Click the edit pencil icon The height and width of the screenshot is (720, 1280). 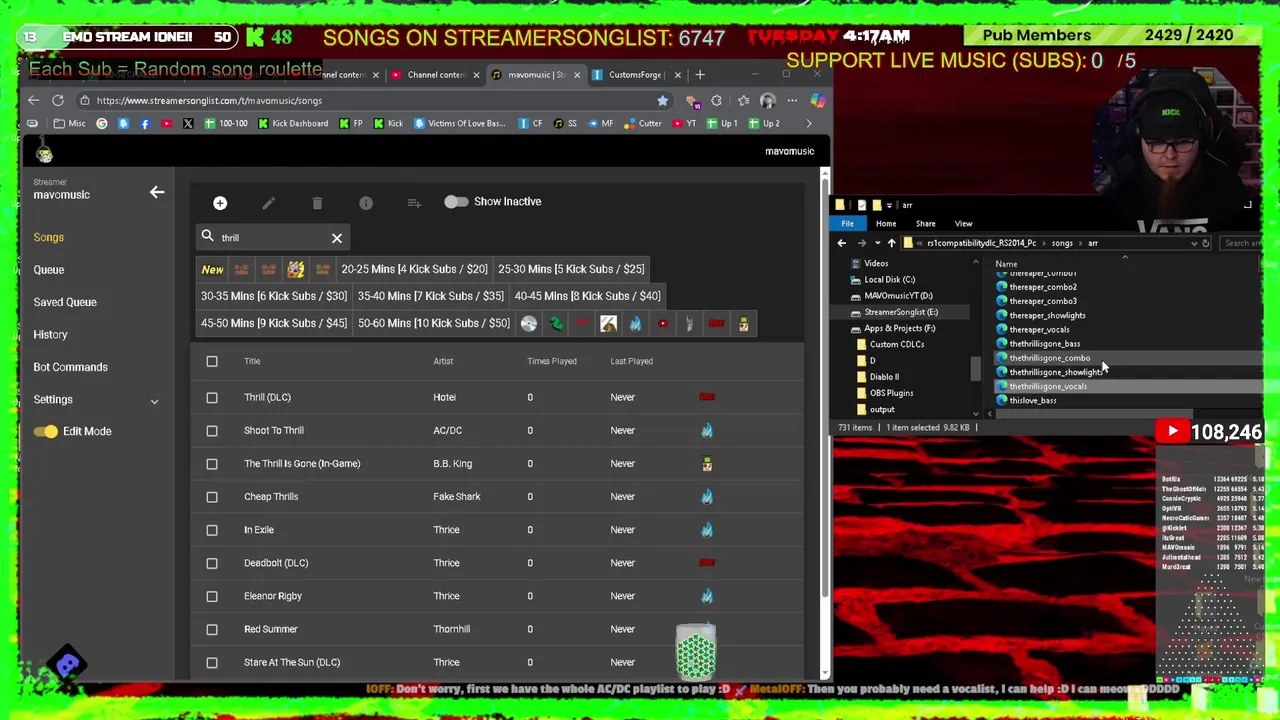pos(268,203)
